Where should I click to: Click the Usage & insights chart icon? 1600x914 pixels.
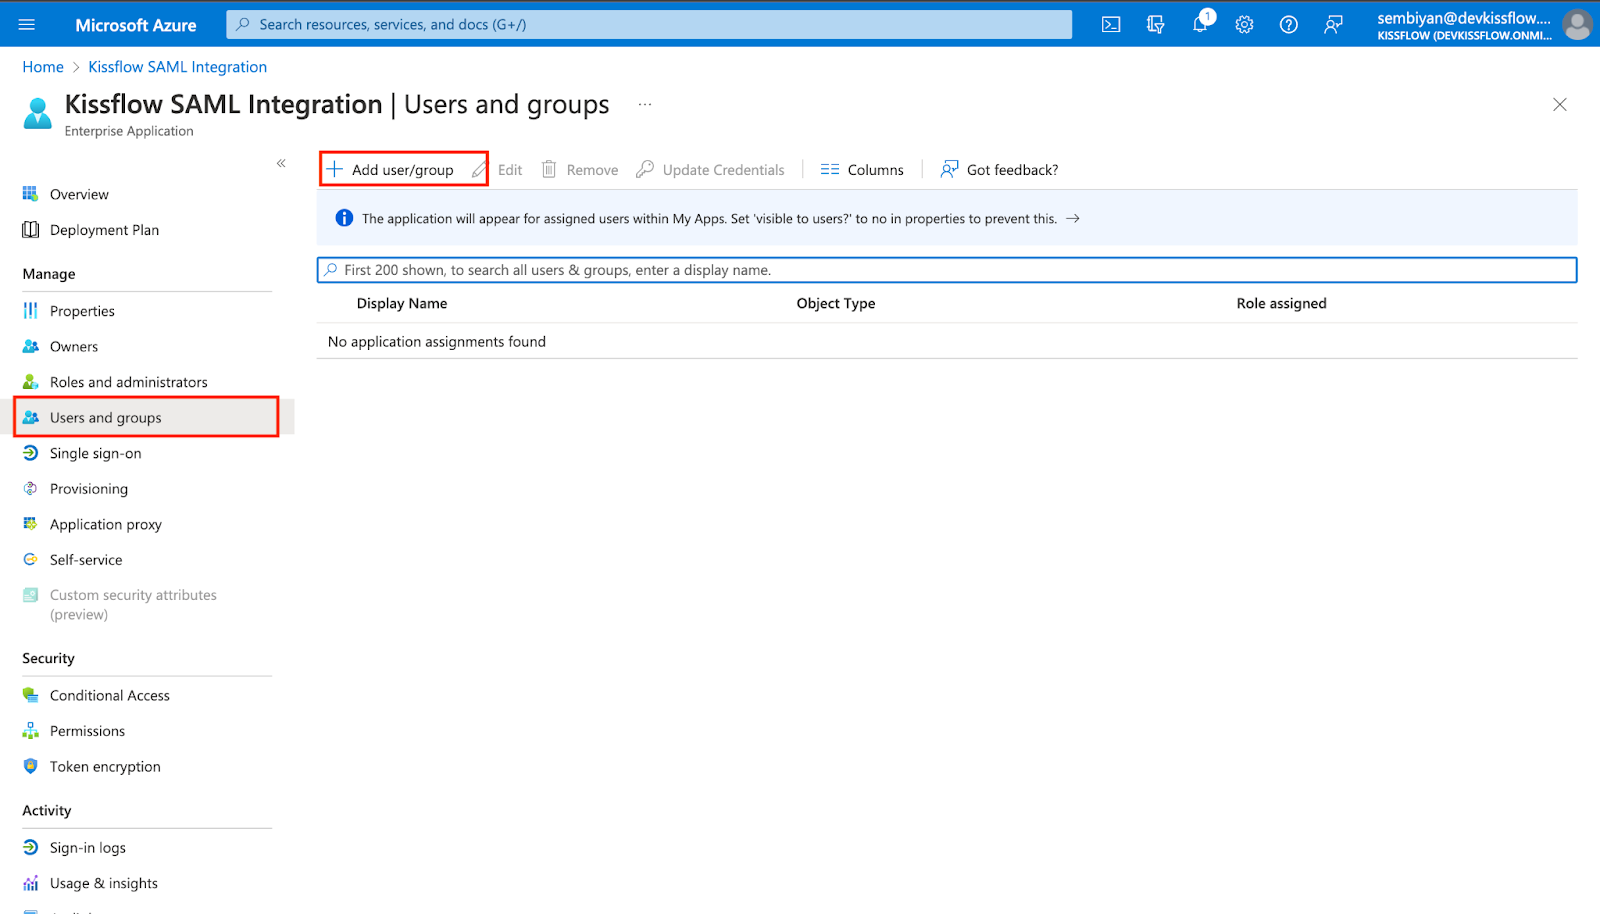click(x=30, y=883)
